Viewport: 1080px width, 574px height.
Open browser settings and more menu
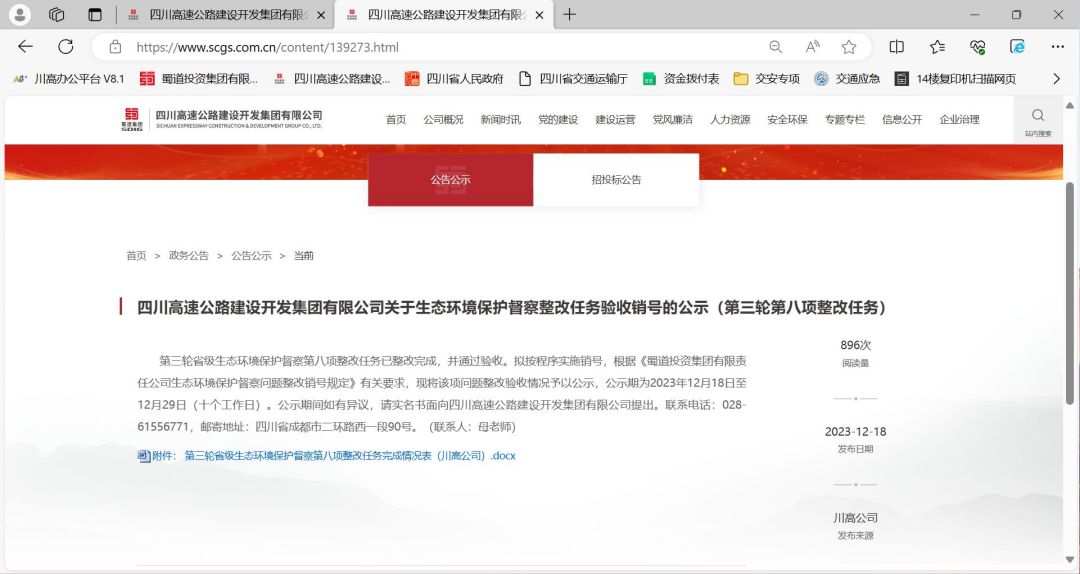coord(1058,47)
